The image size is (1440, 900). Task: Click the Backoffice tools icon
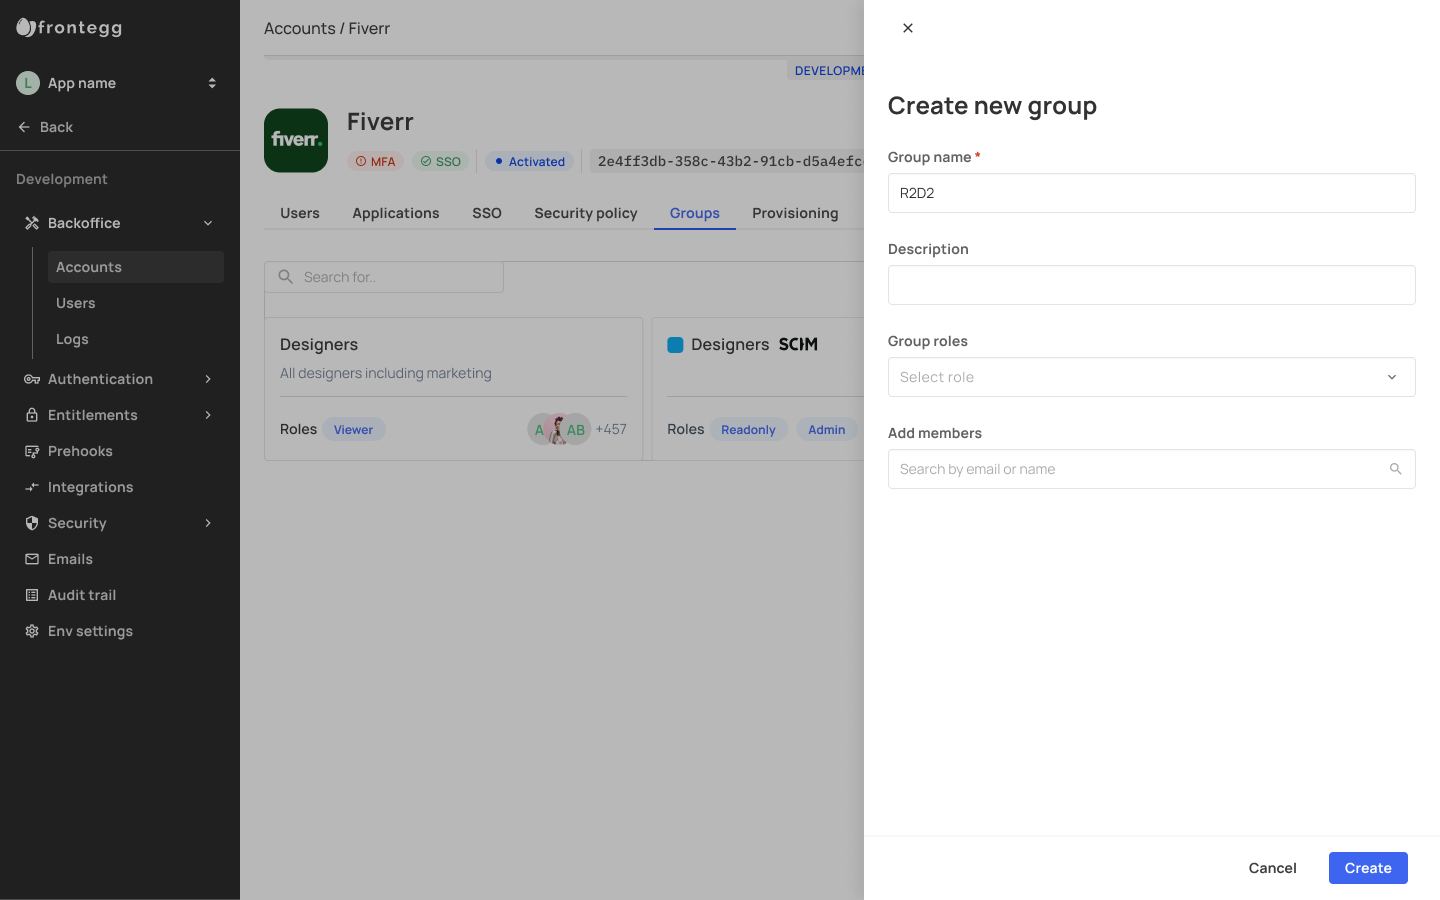pos(32,223)
